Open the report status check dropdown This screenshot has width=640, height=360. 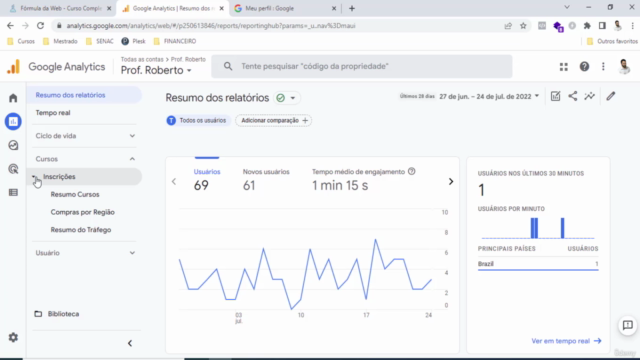286,98
